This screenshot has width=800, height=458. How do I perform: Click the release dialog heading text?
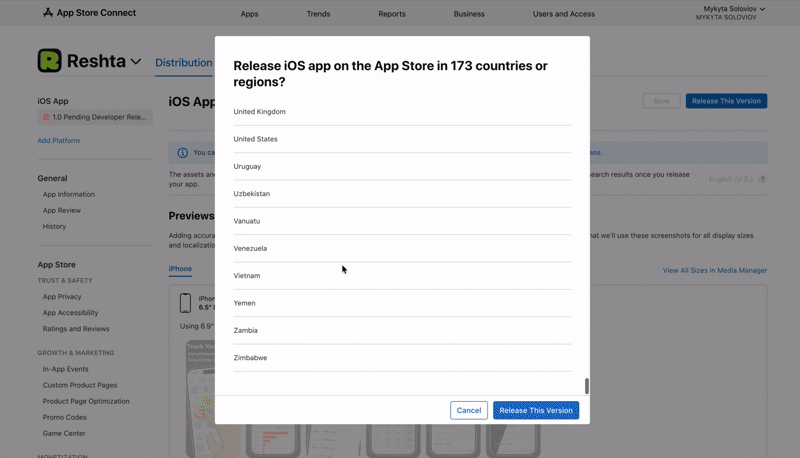coord(390,73)
